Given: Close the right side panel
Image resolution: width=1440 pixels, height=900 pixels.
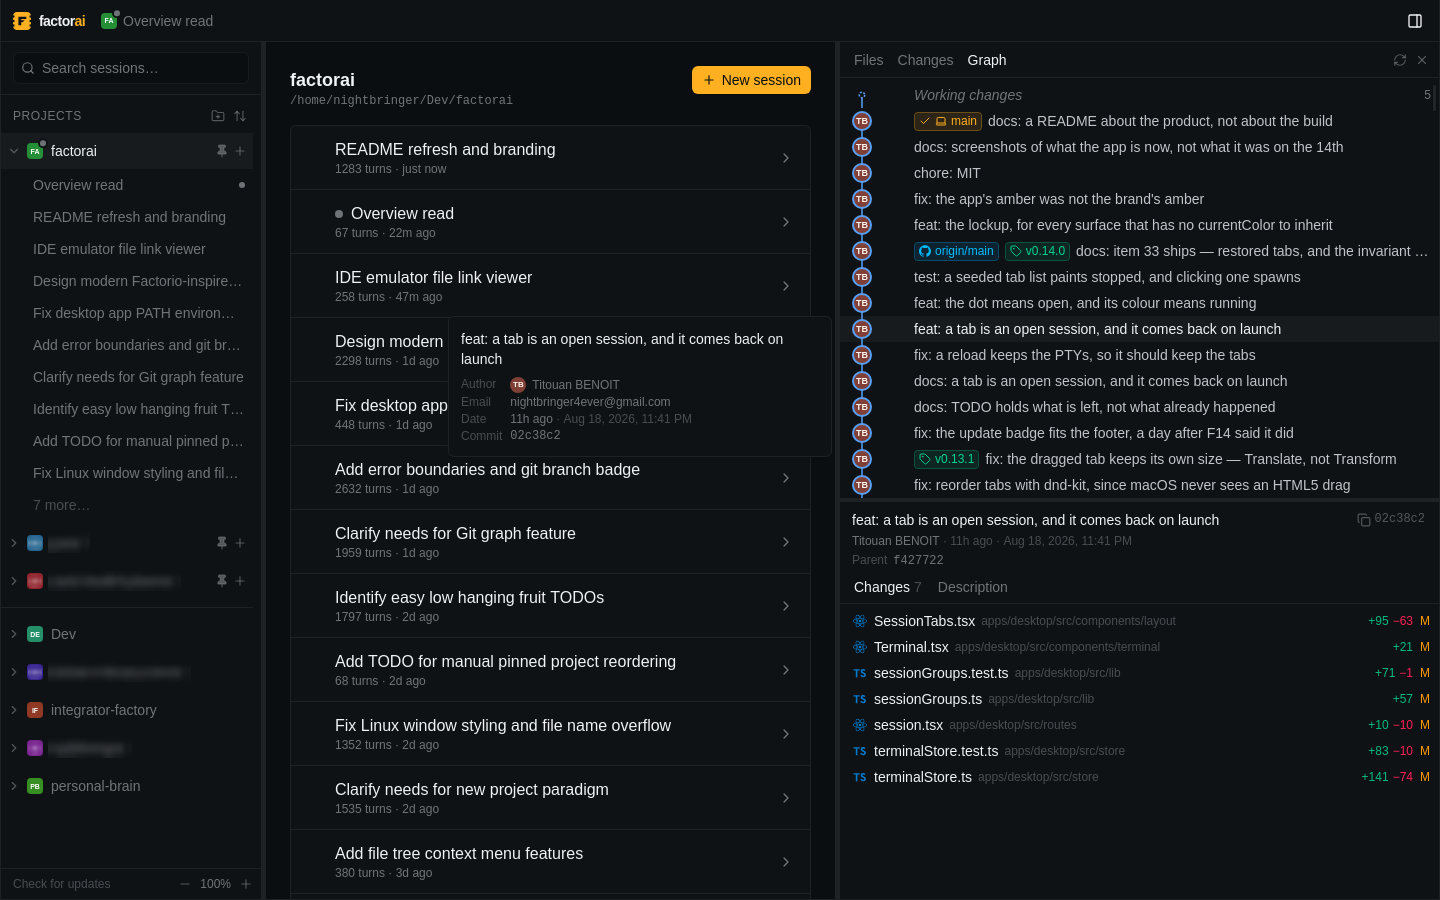Looking at the screenshot, I should point(1422,60).
